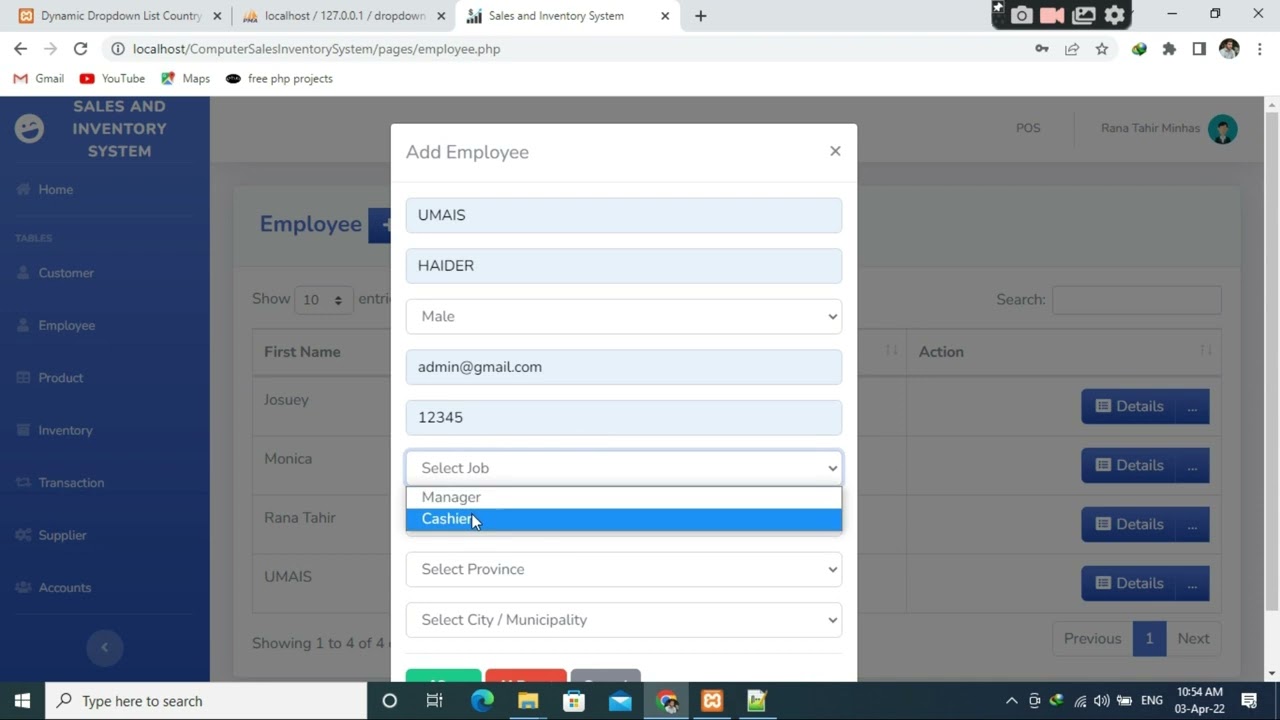The image size is (1280, 720).
Task: Open Maps bookmark
Action: [x=186, y=79]
